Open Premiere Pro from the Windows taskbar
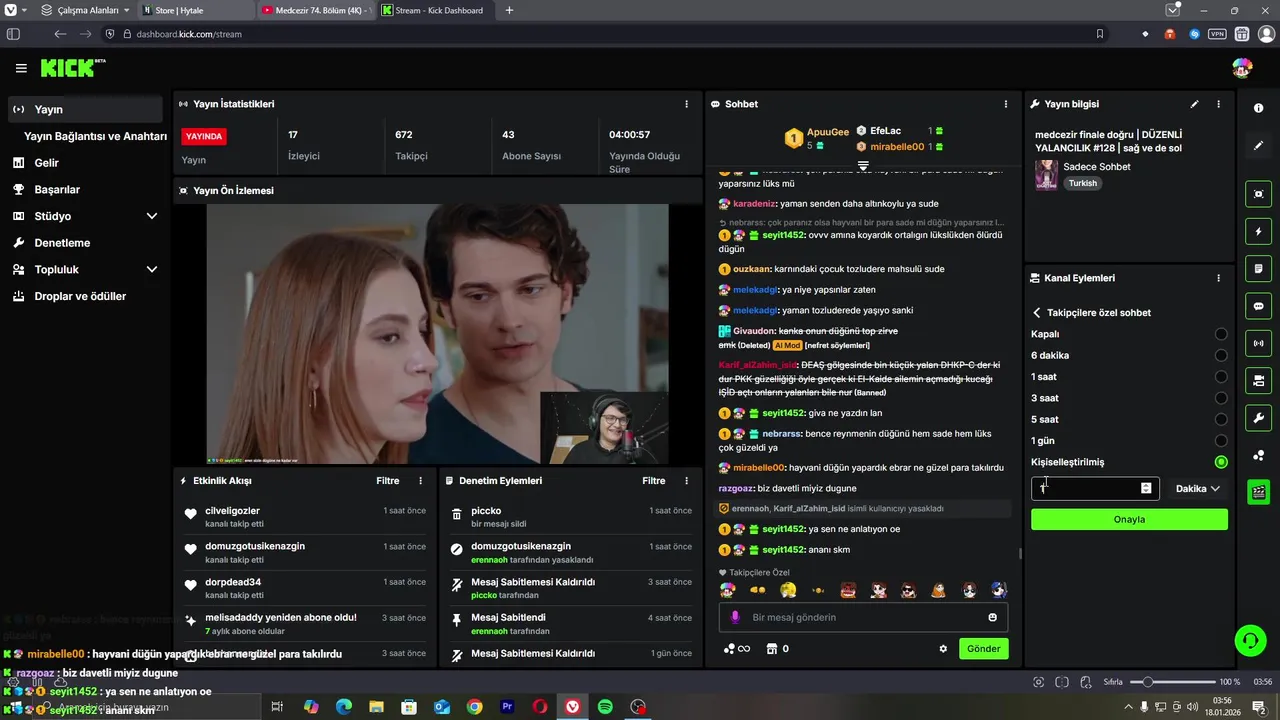 tap(507, 707)
